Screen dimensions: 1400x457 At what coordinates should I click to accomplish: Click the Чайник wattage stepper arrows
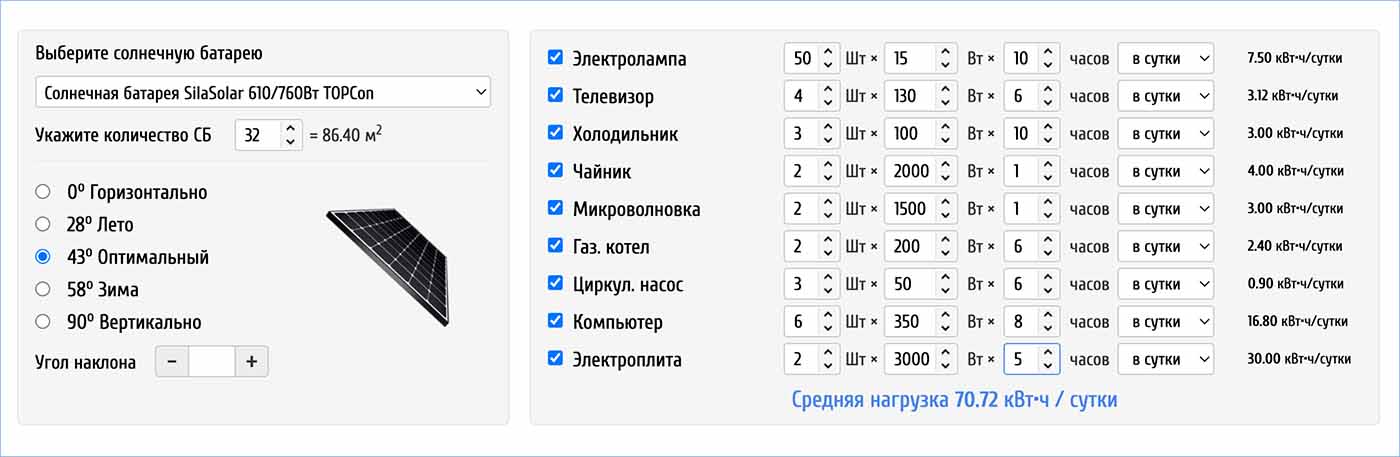click(x=946, y=171)
